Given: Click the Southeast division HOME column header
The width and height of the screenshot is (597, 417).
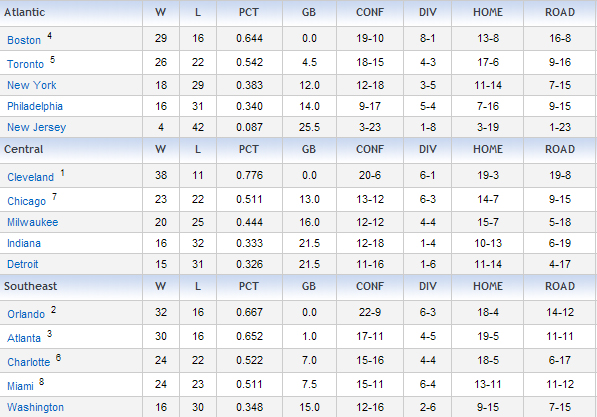Looking at the screenshot, I should pos(488,286).
